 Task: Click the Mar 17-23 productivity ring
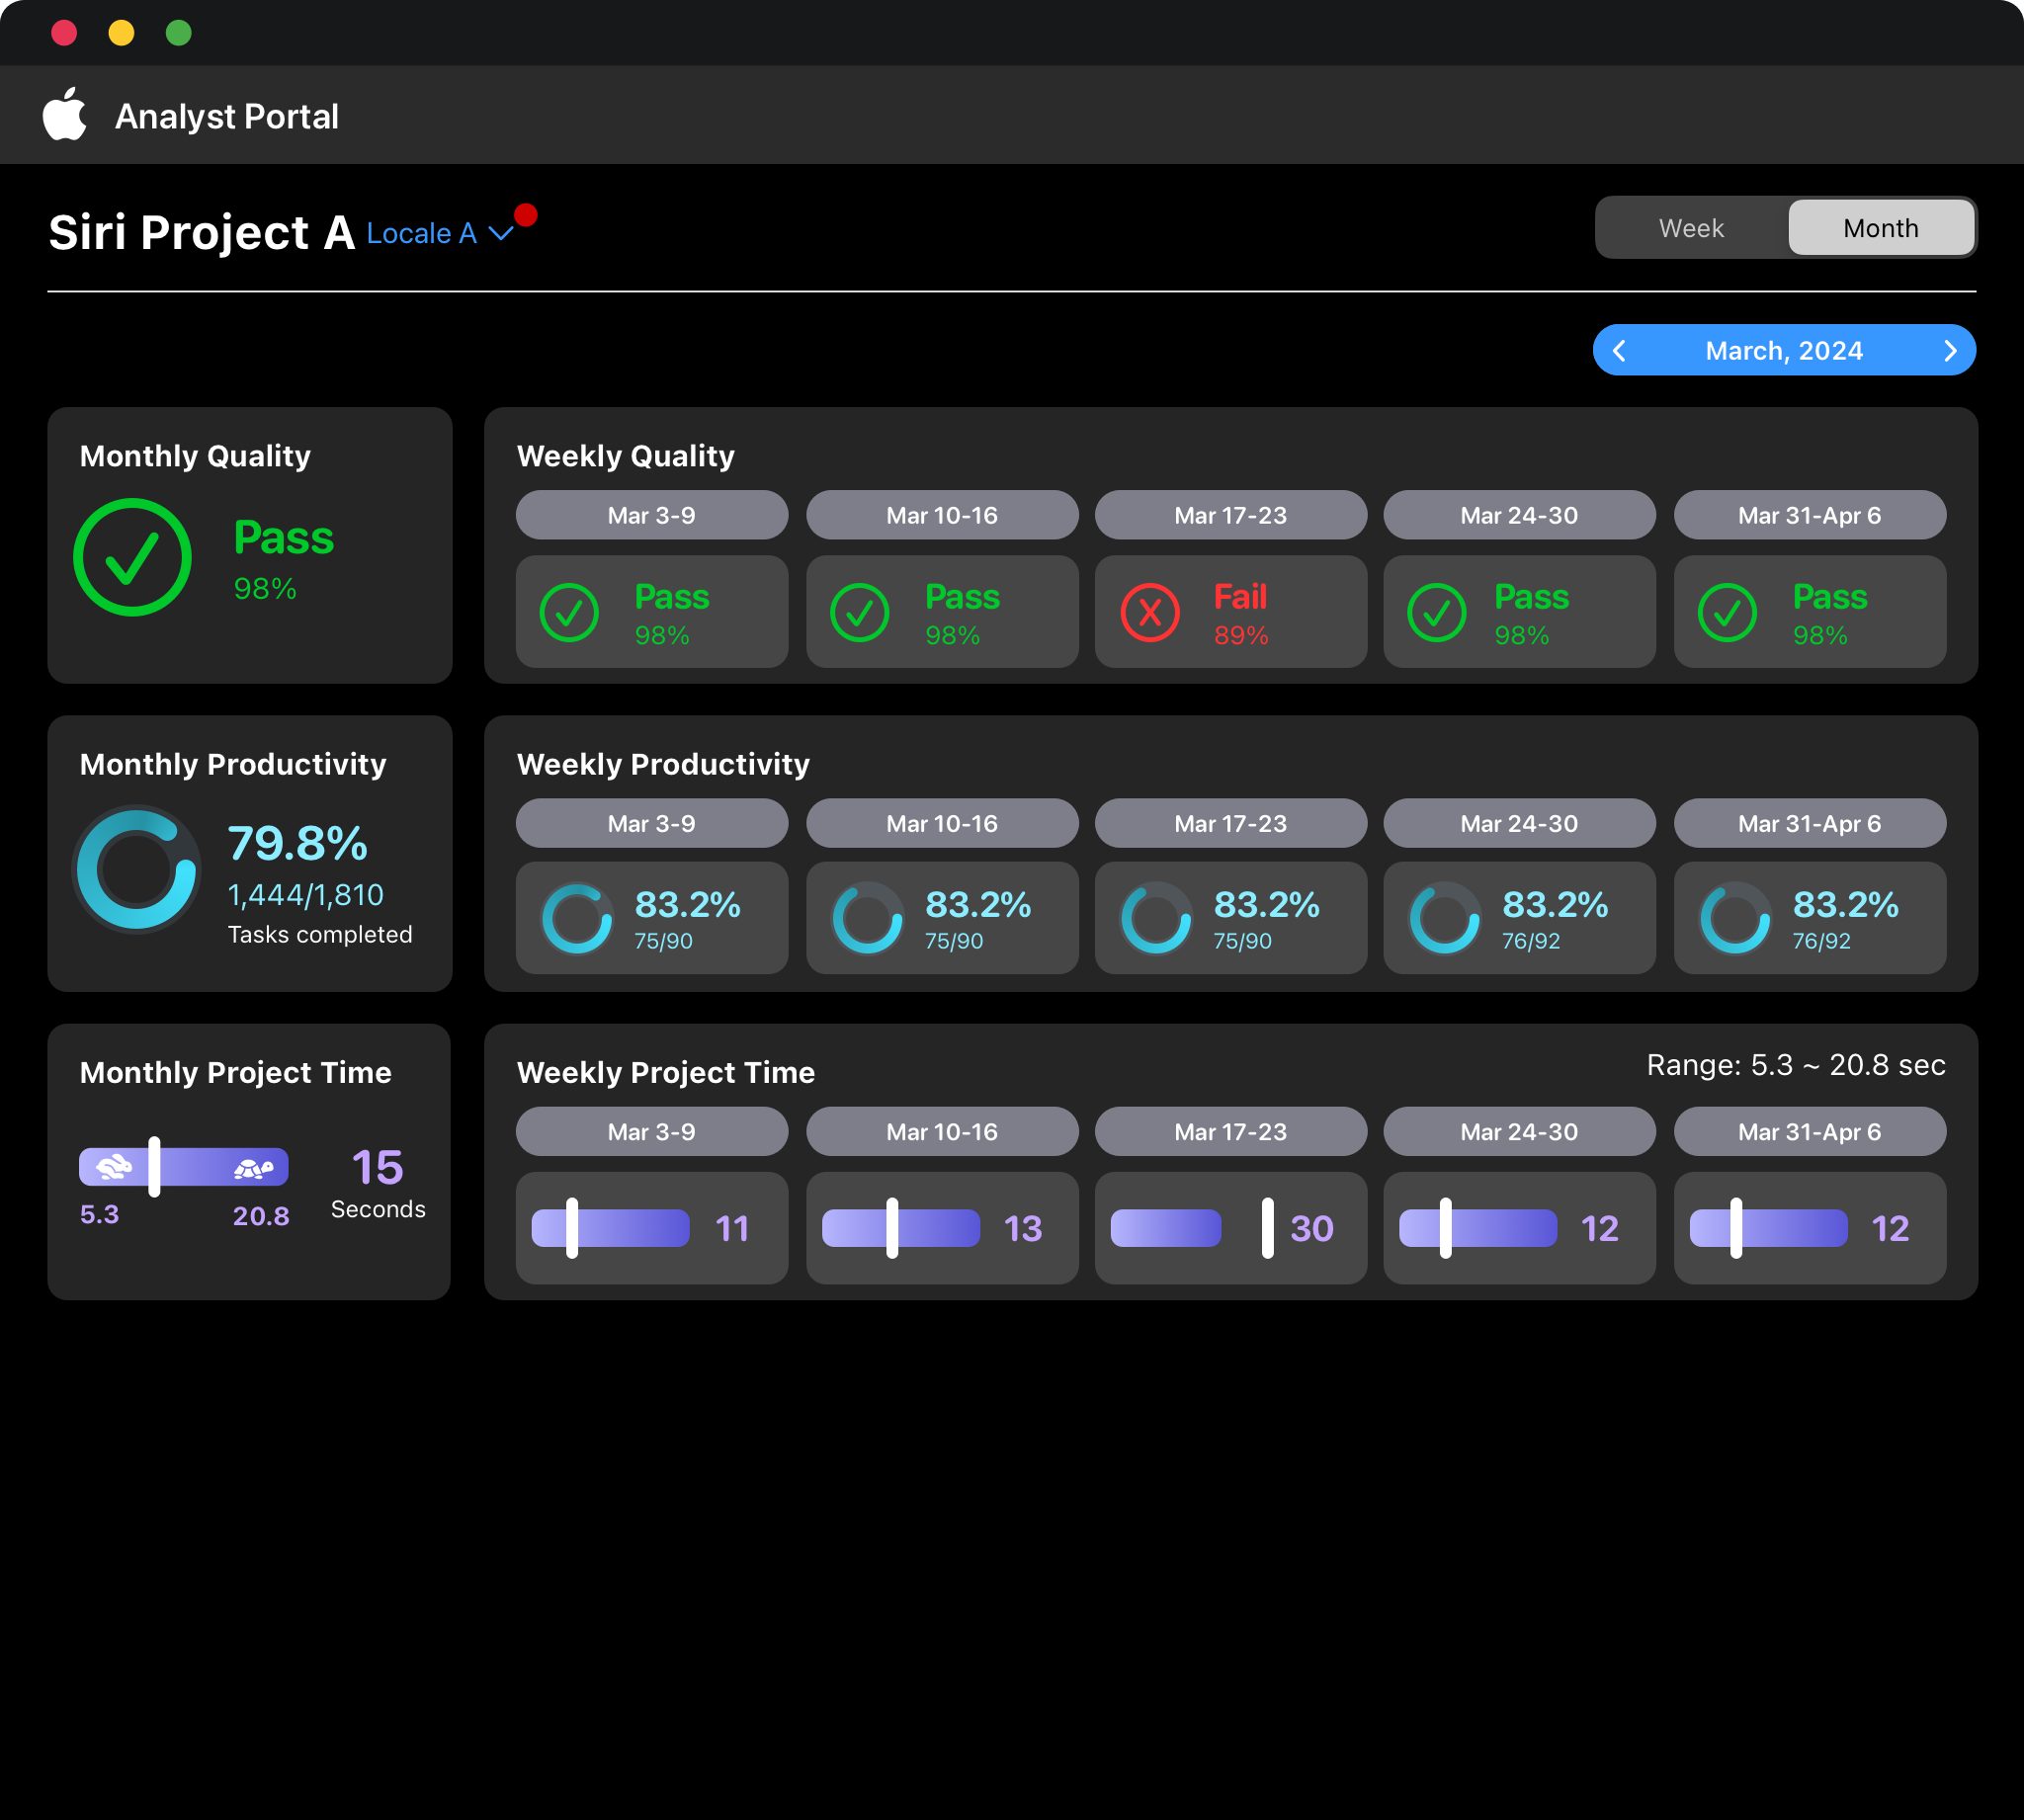point(1156,918)
